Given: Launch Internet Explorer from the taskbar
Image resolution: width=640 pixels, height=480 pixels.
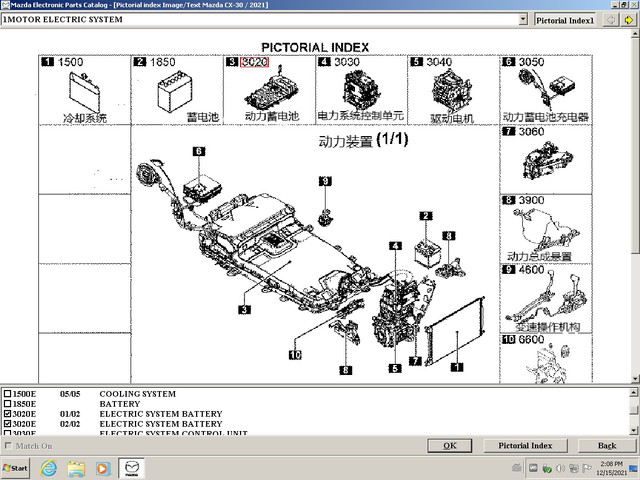Looking at the screenshot, I should [49, 468].
